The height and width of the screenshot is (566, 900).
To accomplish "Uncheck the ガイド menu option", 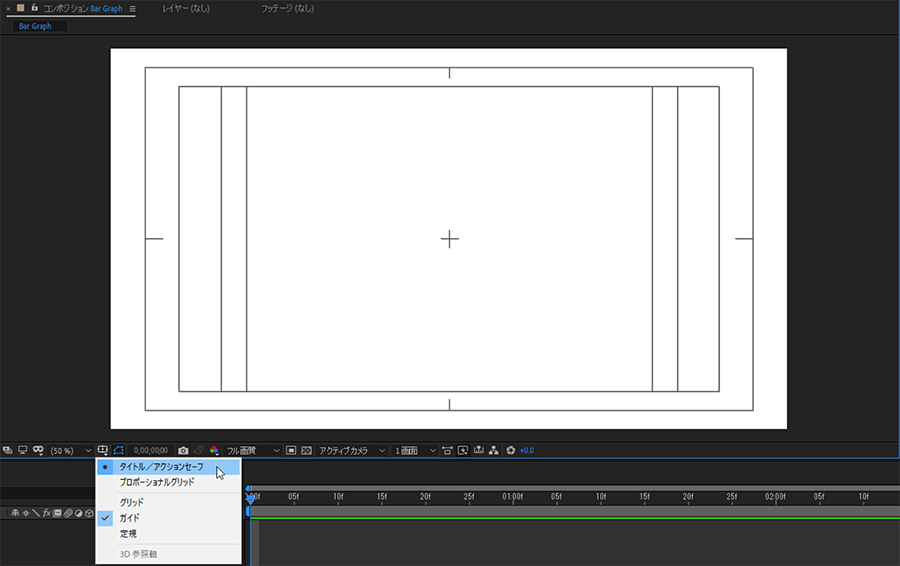I will pyautogui.click(x=130, y=518).
